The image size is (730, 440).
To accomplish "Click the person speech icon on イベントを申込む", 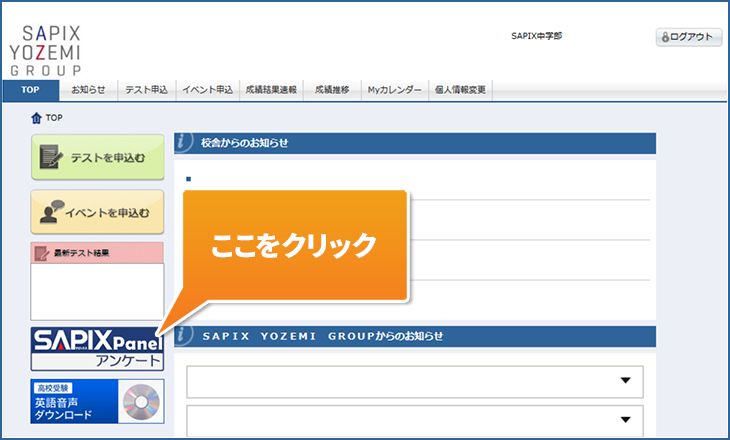I will [x=52, y=212].
